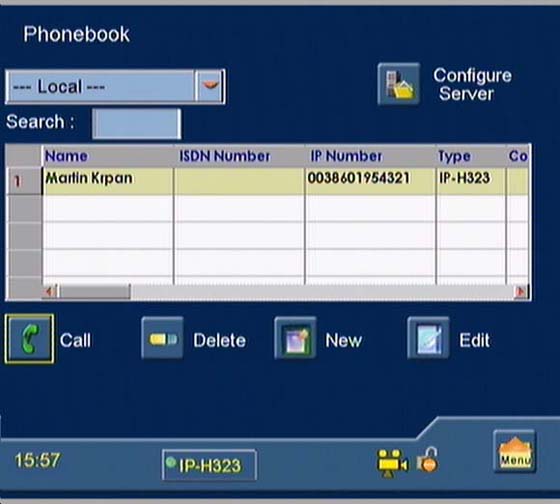This screenshot has height=504, width=560.
Task: Click the green phone Call icon
Action: tap(29, 339)
